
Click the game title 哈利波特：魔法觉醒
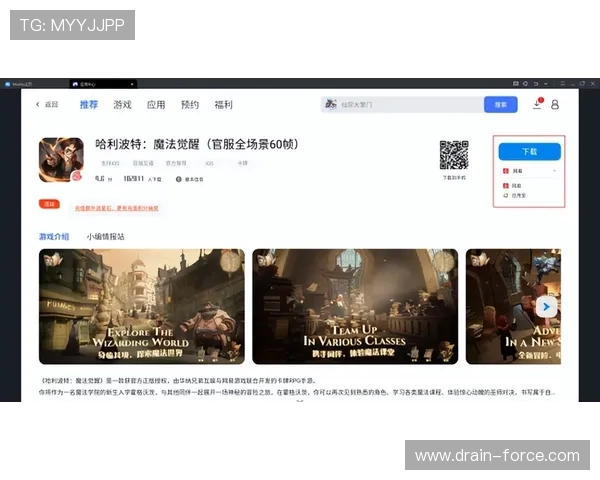pyautogui.click(x=197, y=145)
